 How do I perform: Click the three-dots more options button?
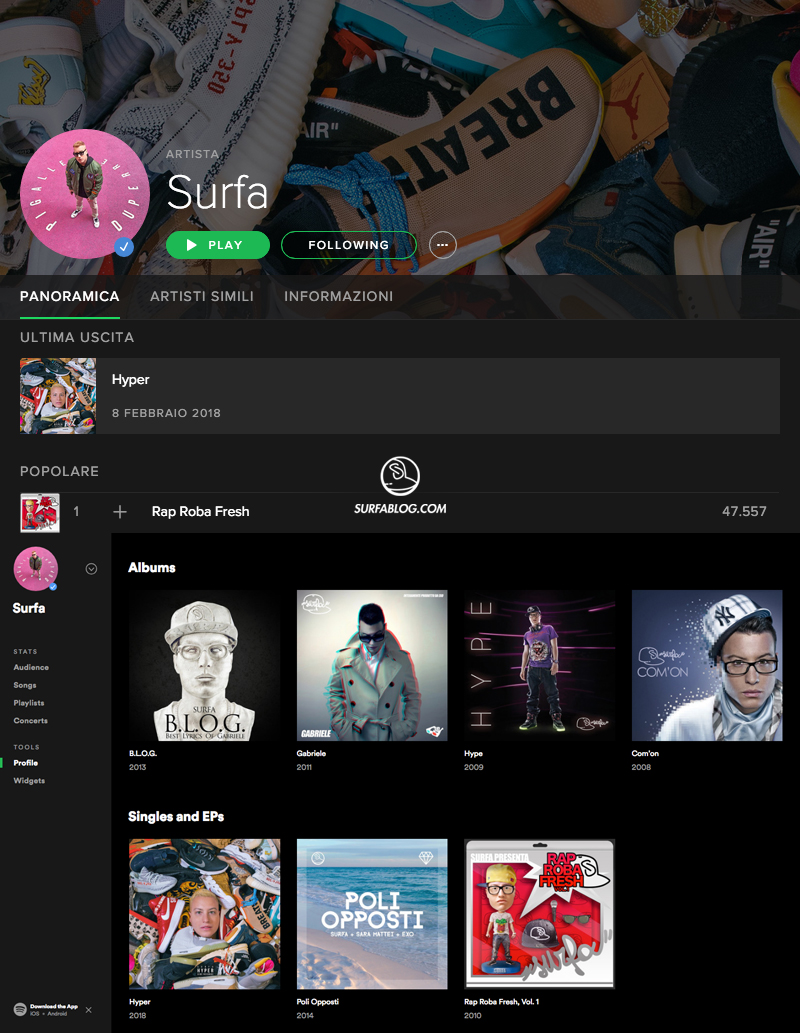[442, 245]
